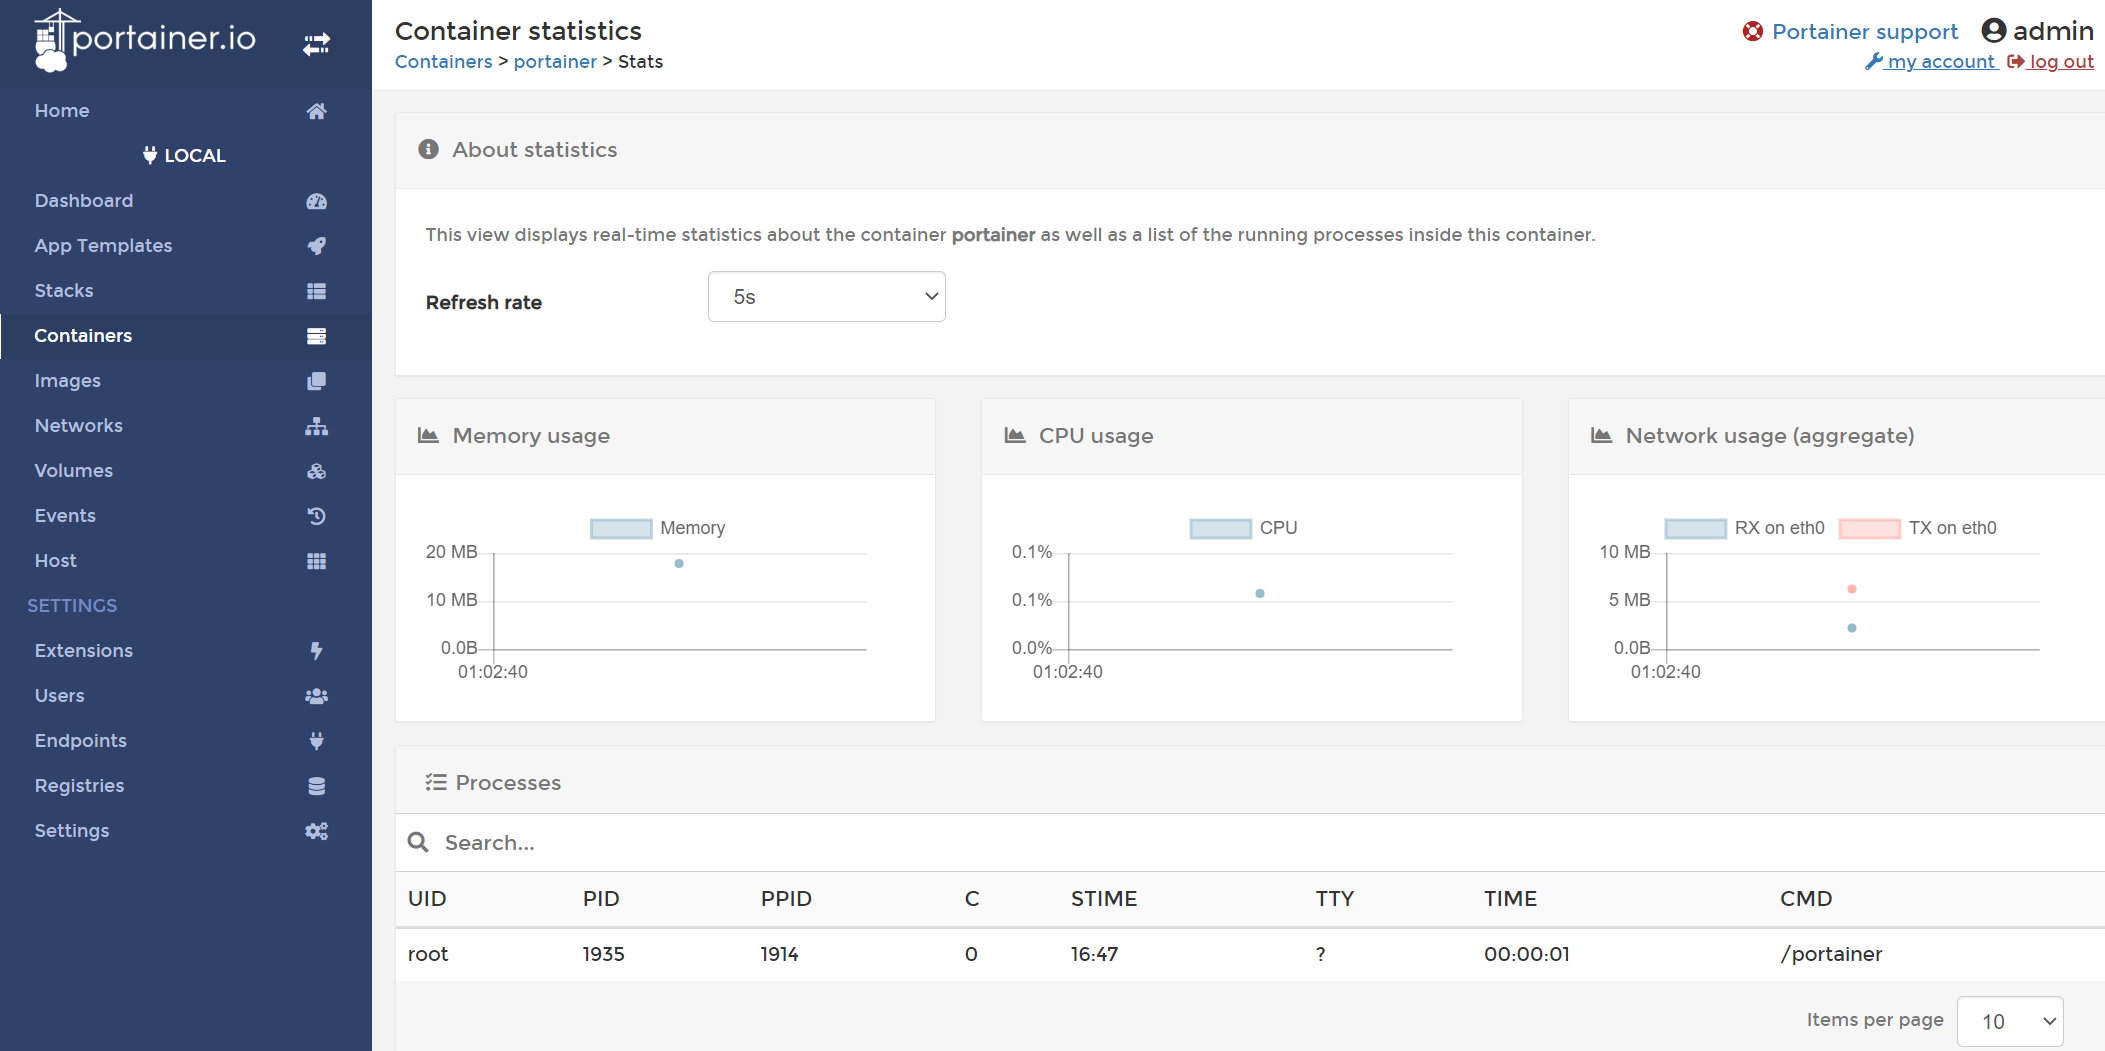
Task: Sort processes by the STIME column header
Action: (1104, 899)
